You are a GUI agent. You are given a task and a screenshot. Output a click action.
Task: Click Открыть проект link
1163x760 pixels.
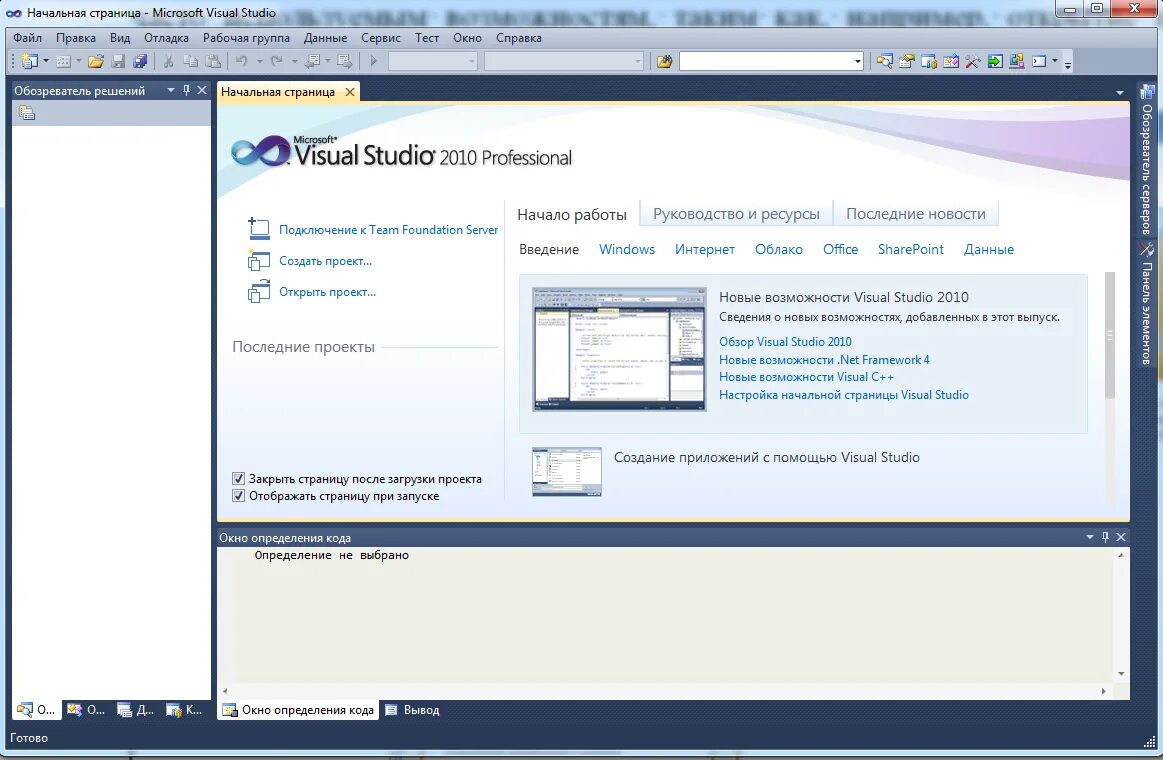[x=327, y=292]
